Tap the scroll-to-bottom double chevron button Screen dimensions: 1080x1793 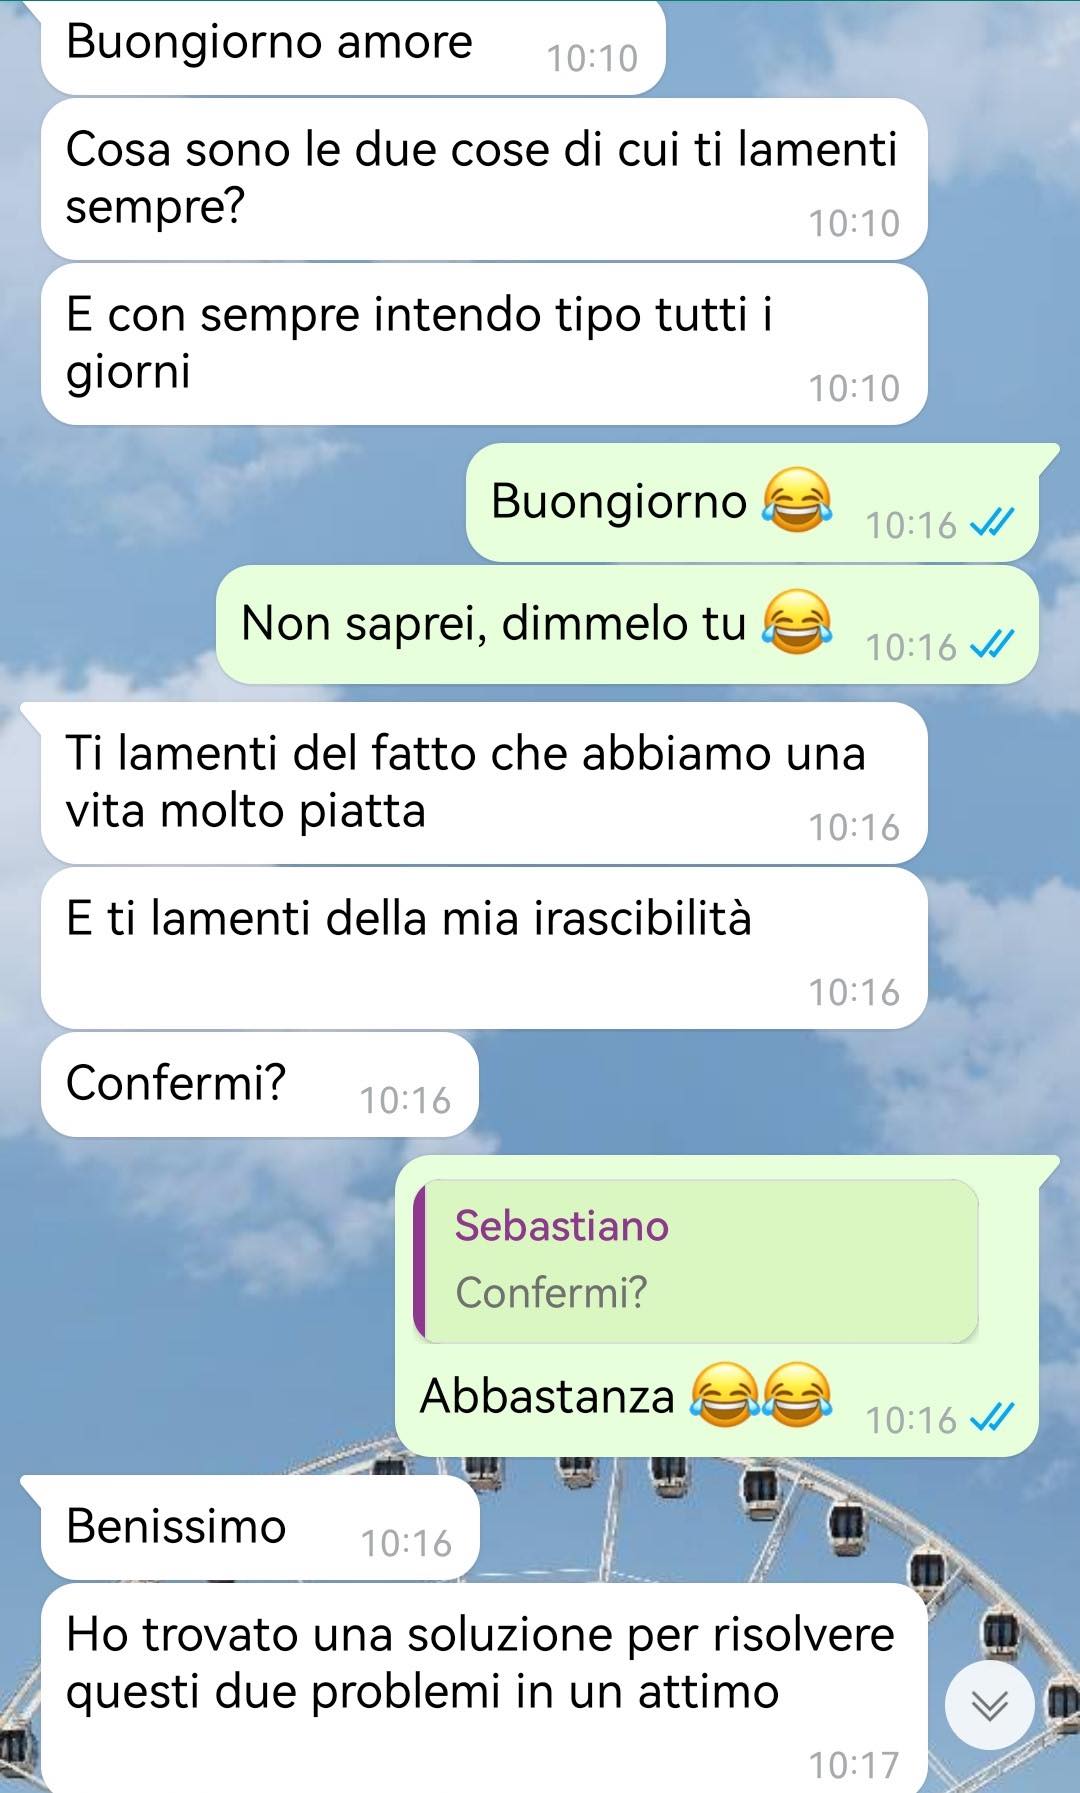(989, 1705)
